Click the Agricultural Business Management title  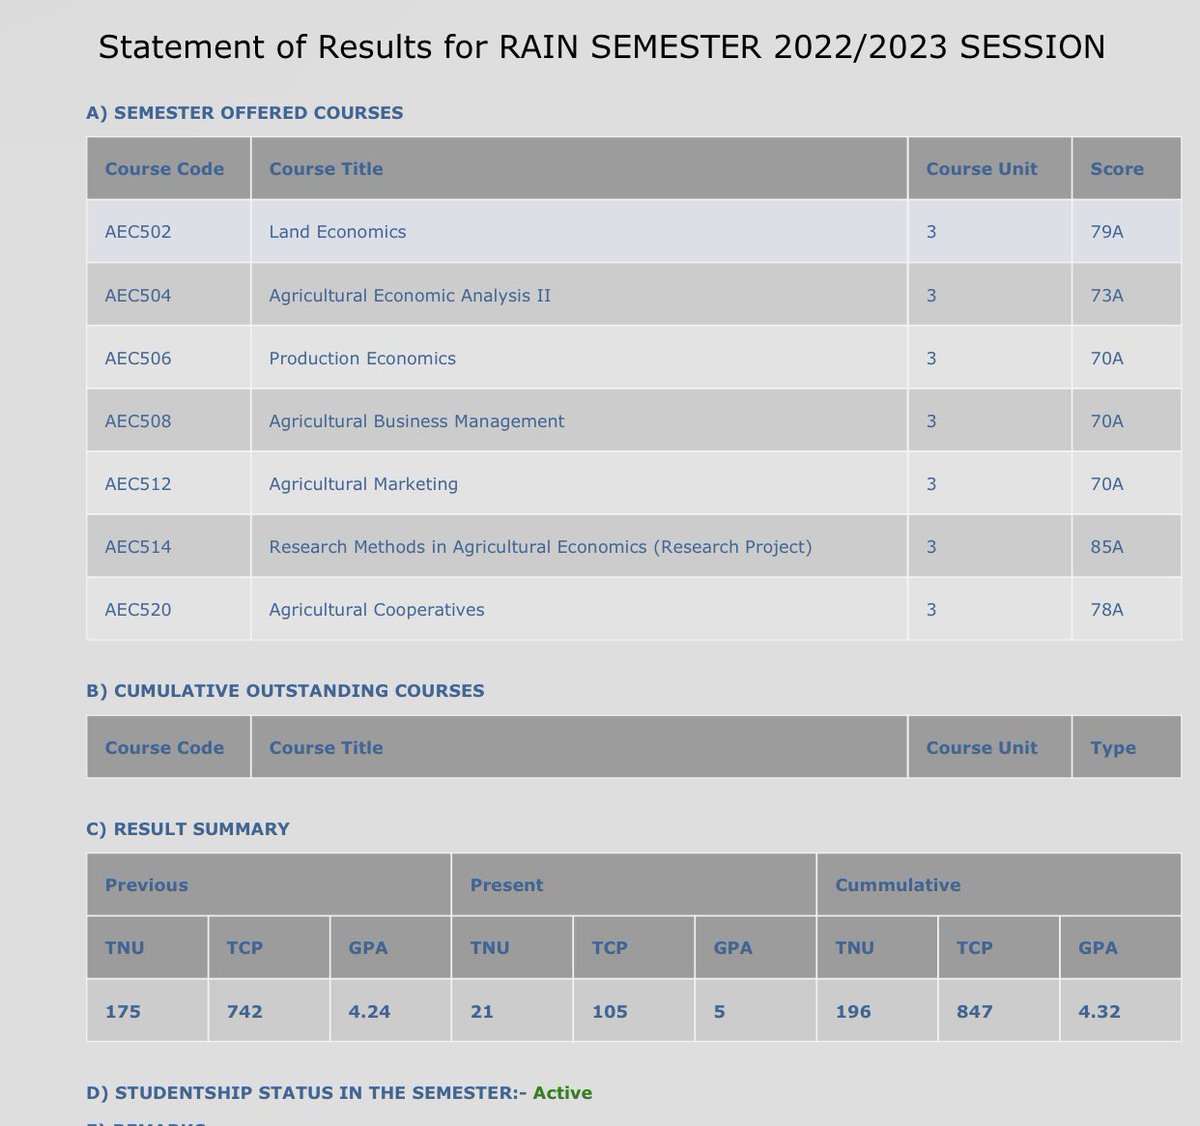tap(416, 421)
